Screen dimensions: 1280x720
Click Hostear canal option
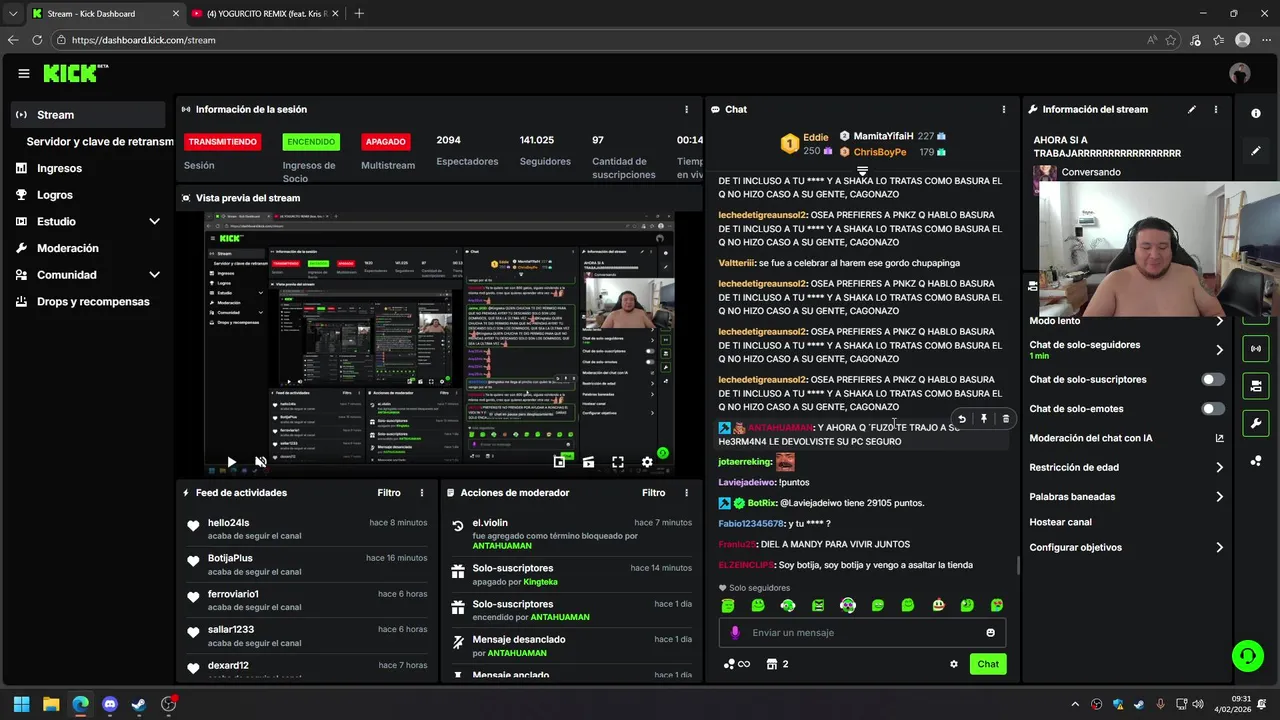click(x=1061, y=522)
